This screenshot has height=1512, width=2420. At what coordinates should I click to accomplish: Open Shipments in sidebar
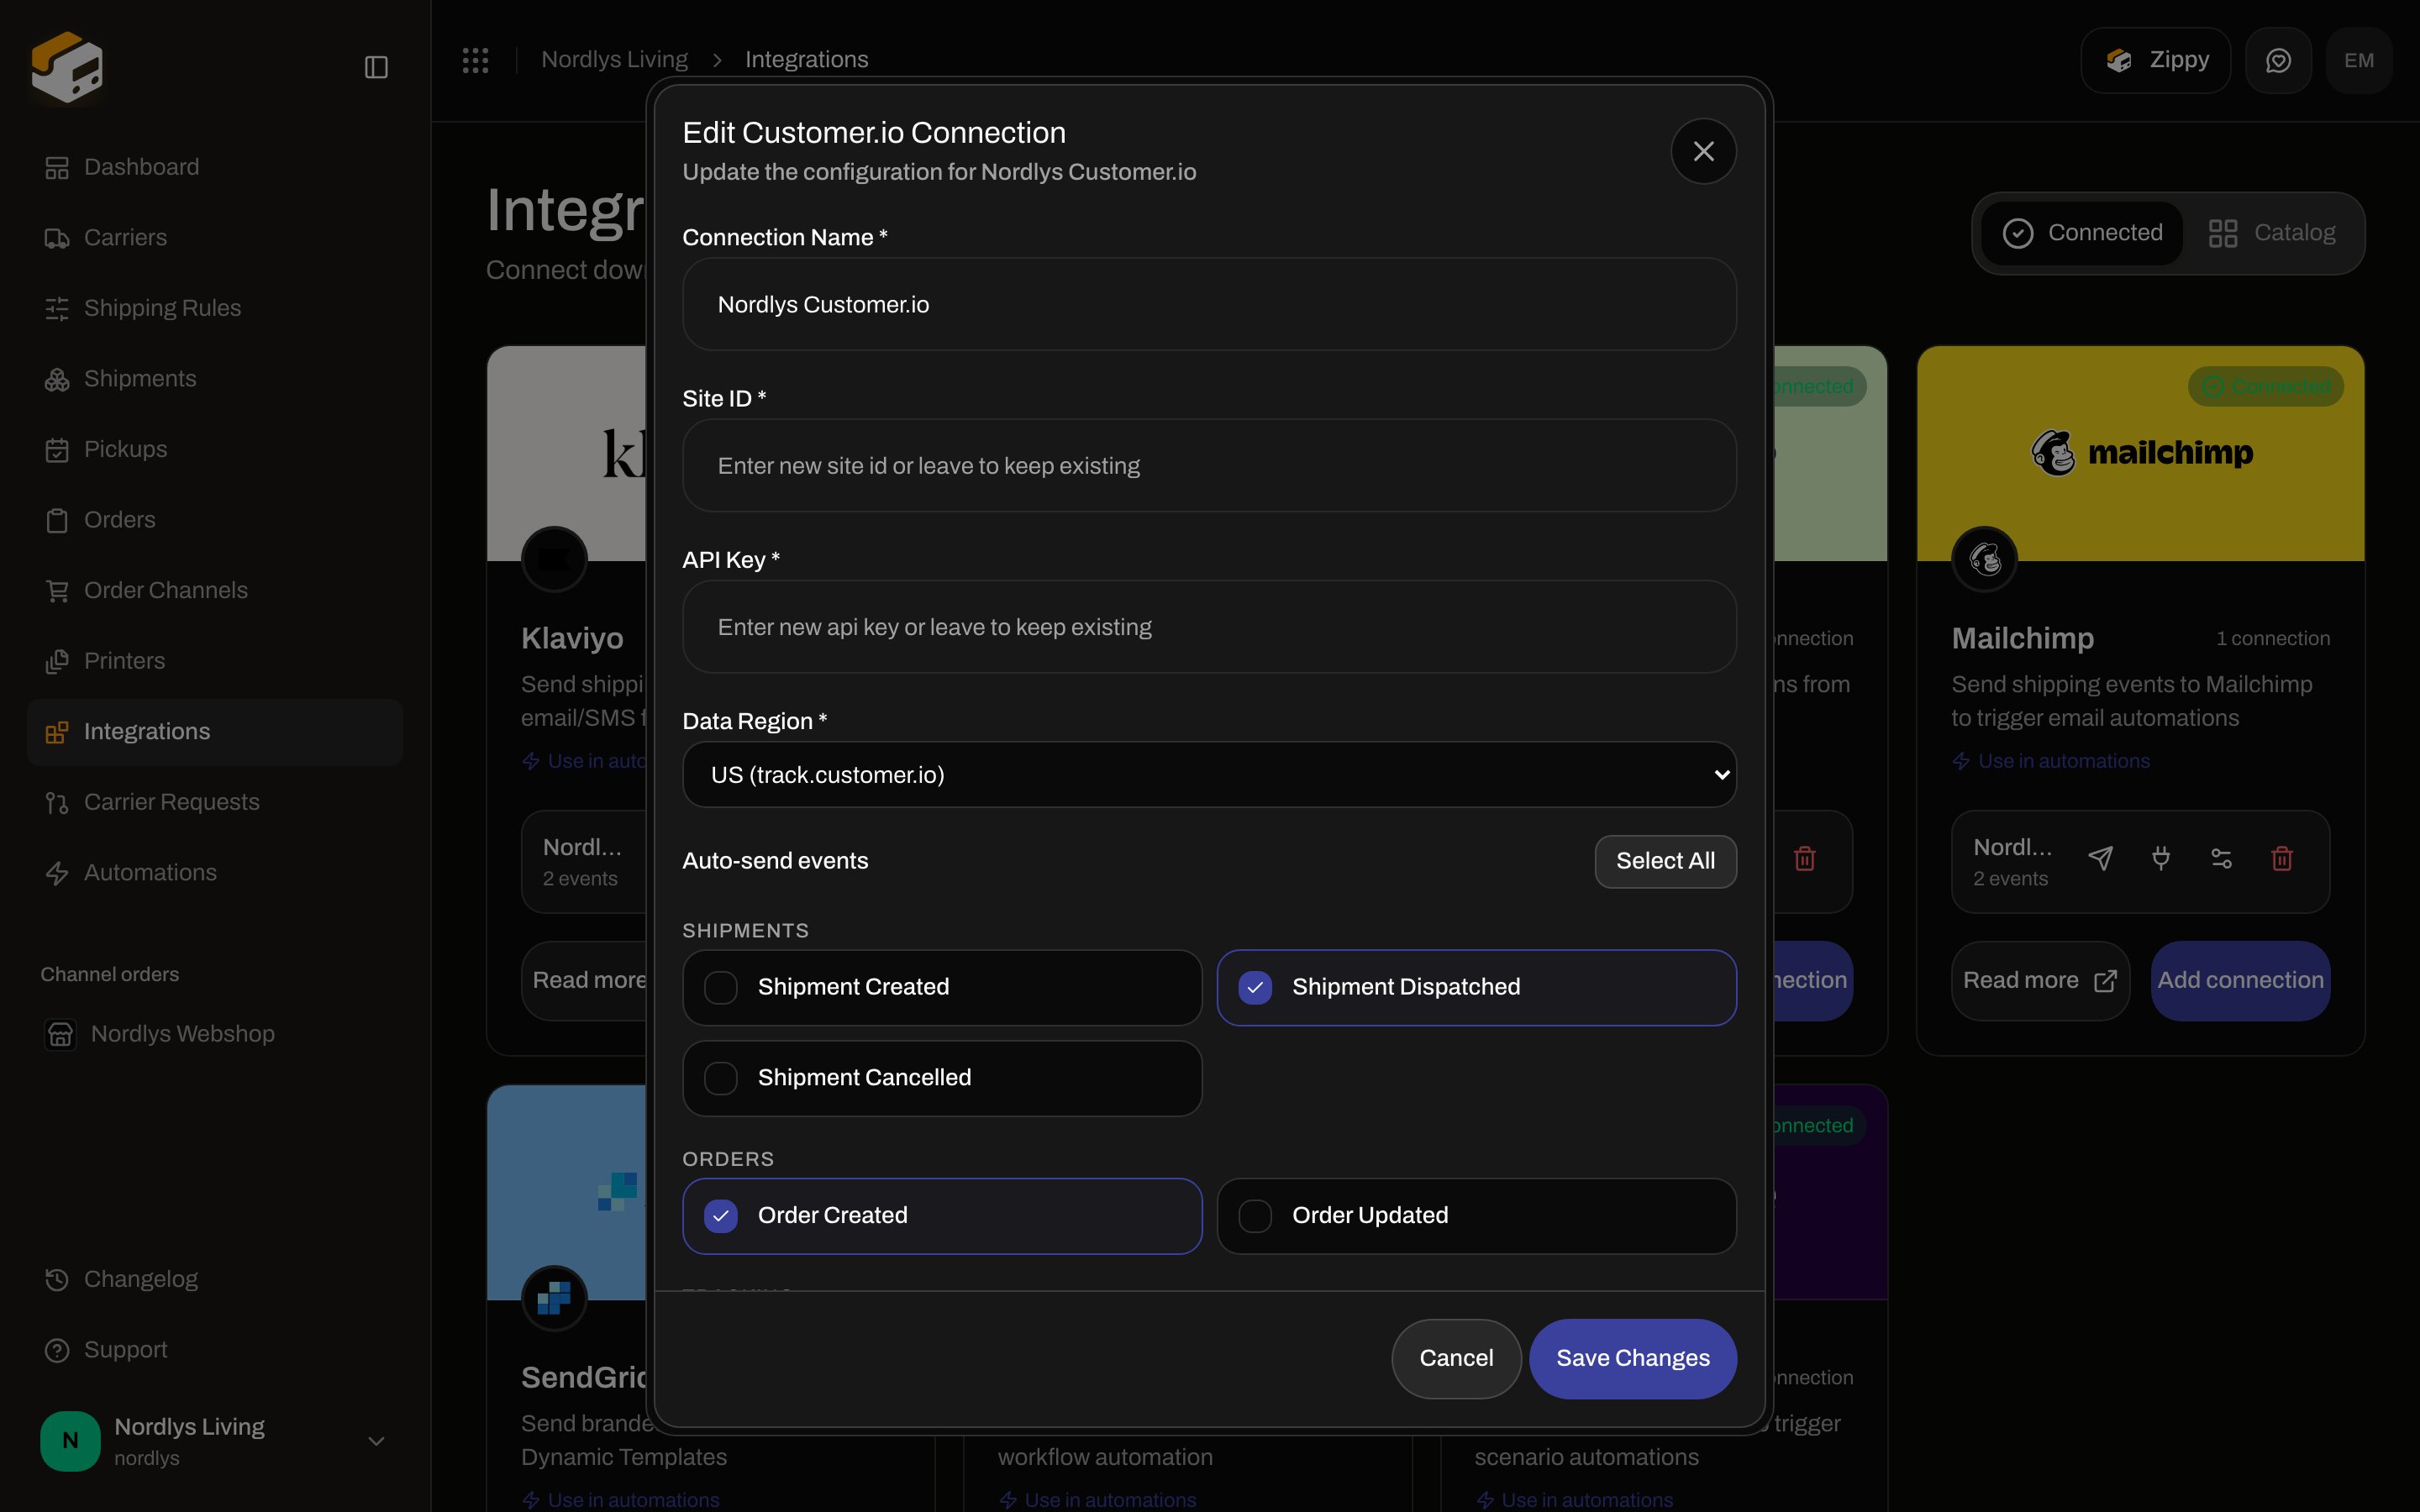coord(215,378)
